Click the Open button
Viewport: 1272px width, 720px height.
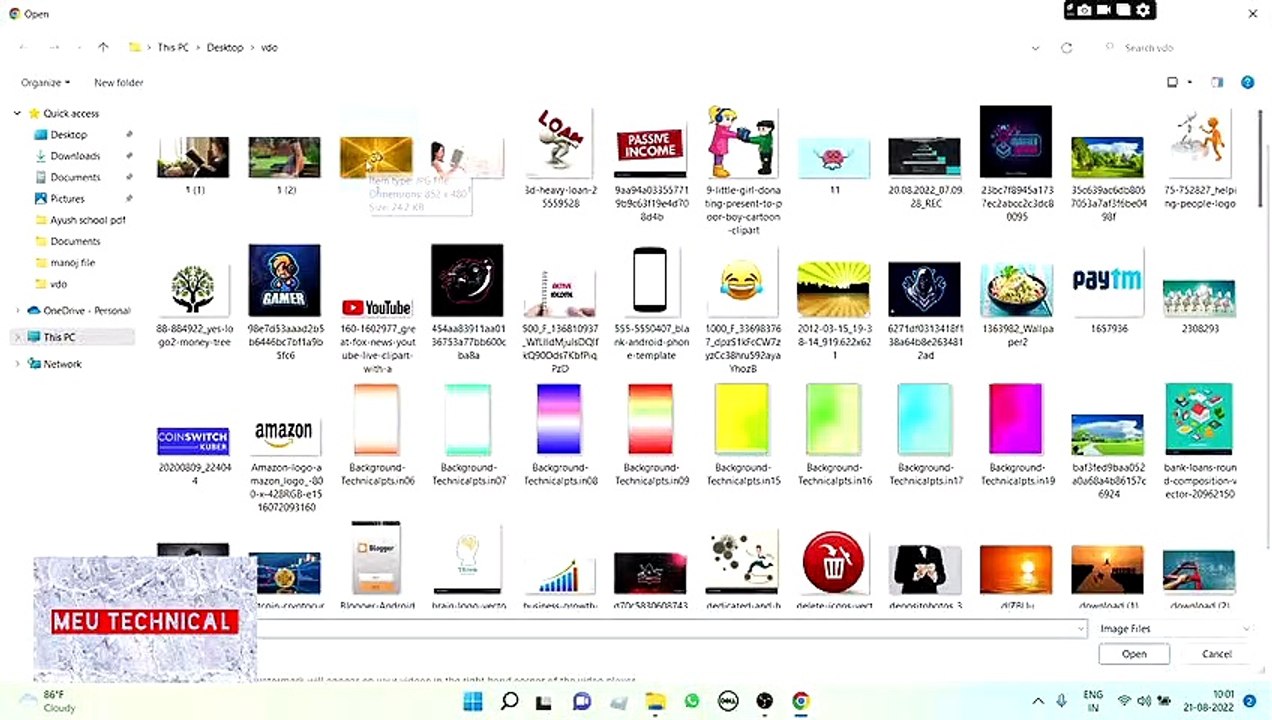1134,654
